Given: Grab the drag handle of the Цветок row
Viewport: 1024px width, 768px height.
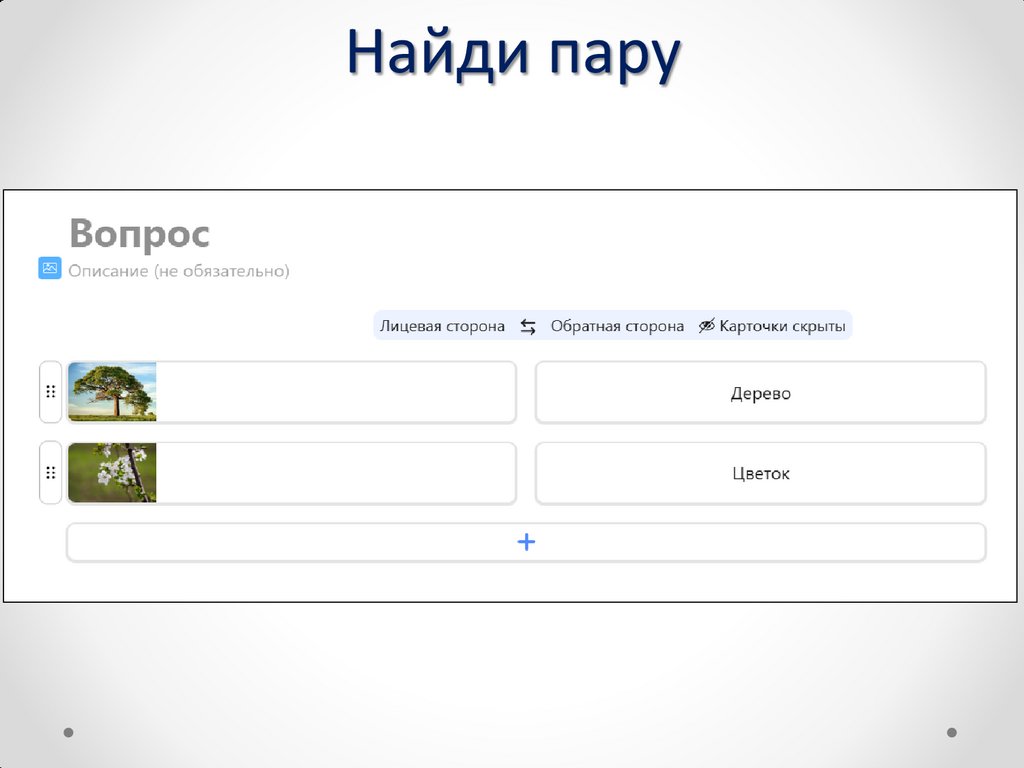Looking at the screenshot, I should tap(50, 473).
